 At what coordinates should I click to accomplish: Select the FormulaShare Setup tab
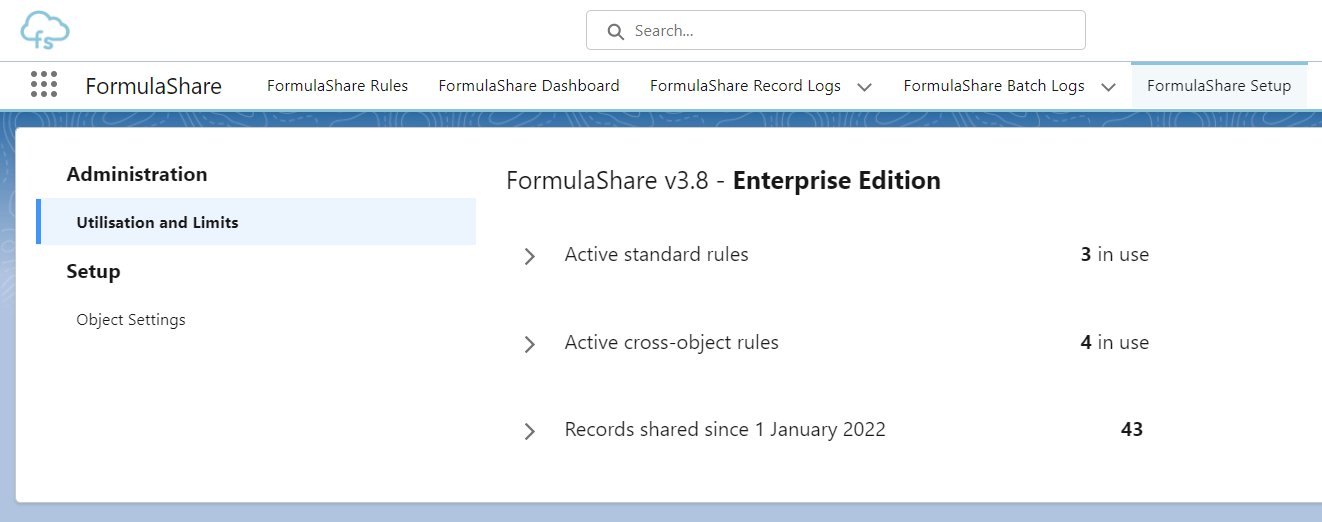[1218, 86]
